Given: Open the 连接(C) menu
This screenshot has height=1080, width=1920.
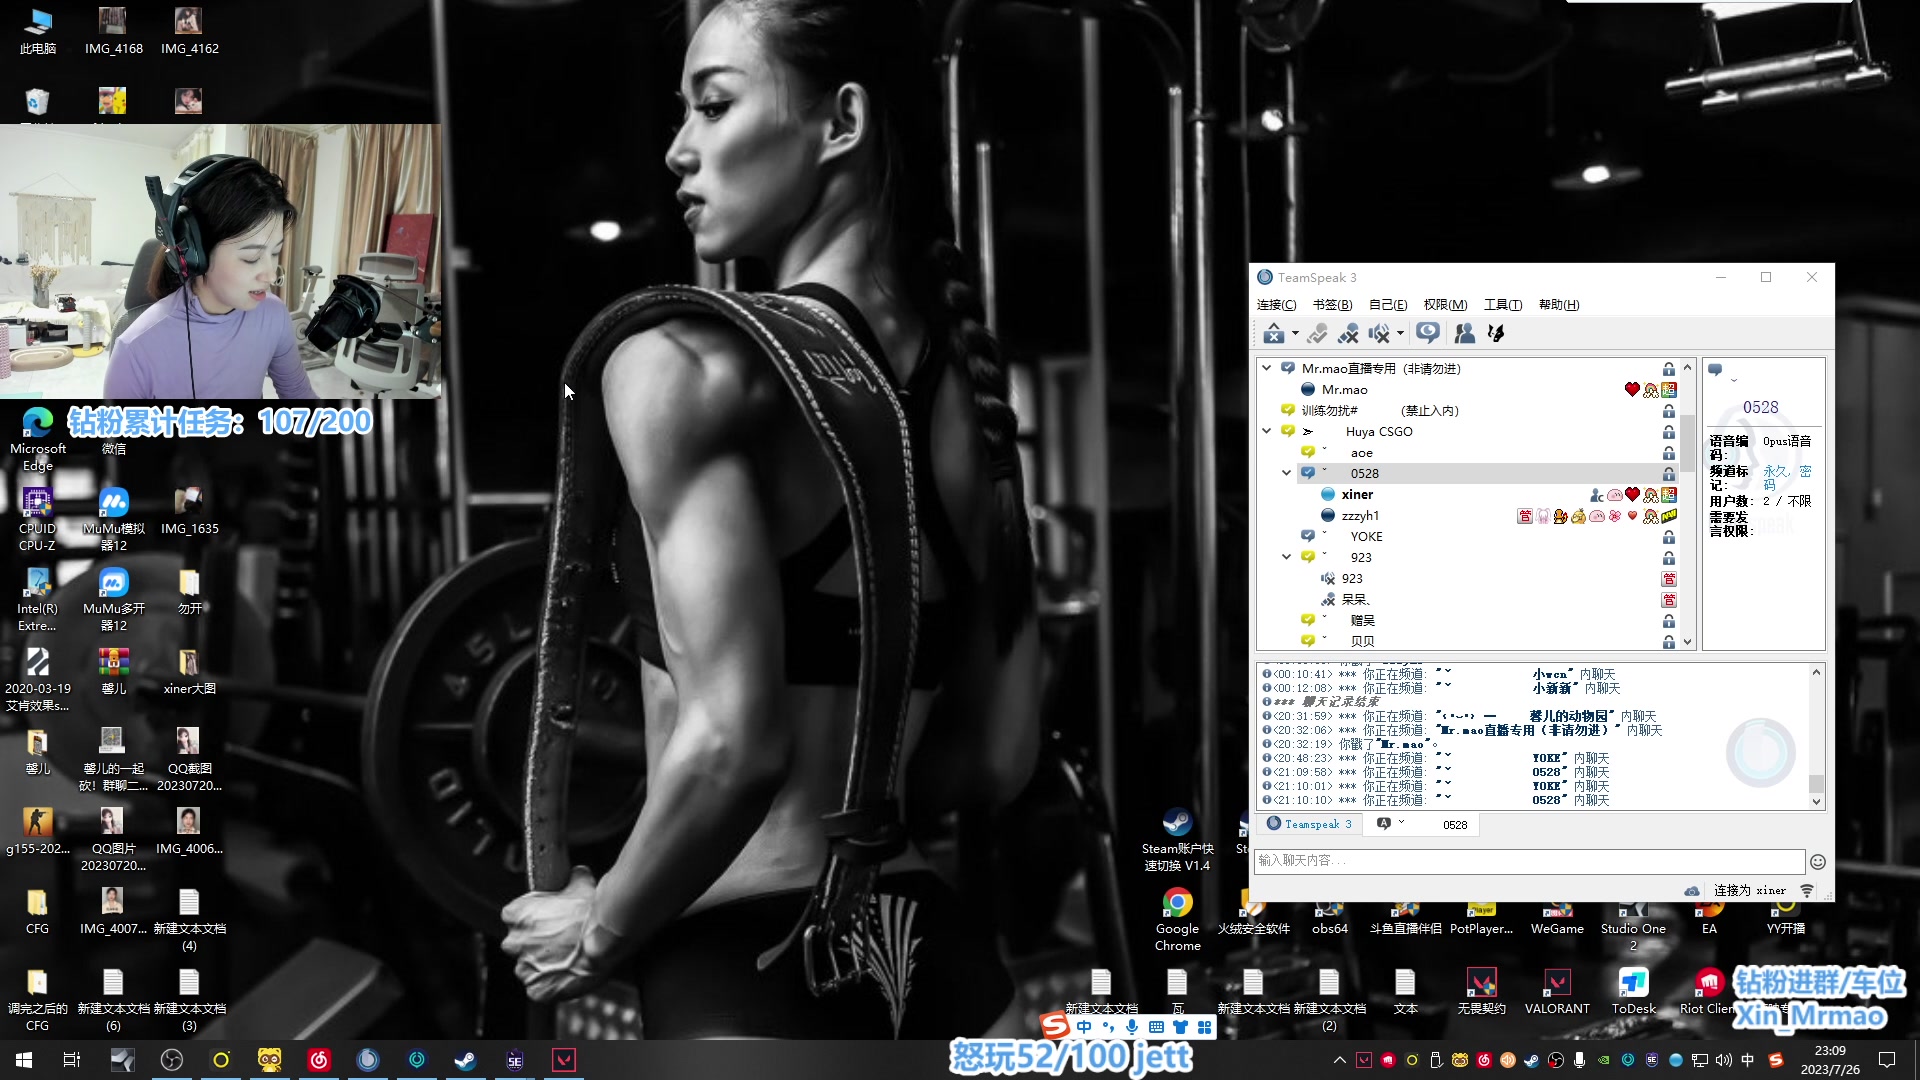Looking at the screenshot, I should tap(1276, 305).
